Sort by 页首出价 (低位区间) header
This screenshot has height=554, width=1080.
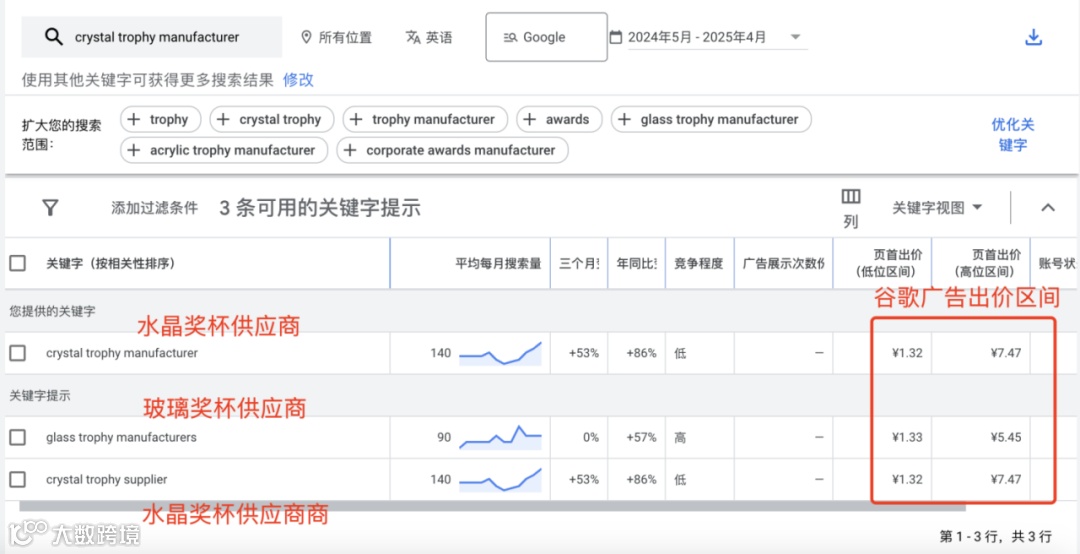pyautogui.click(x=889, y=263)
